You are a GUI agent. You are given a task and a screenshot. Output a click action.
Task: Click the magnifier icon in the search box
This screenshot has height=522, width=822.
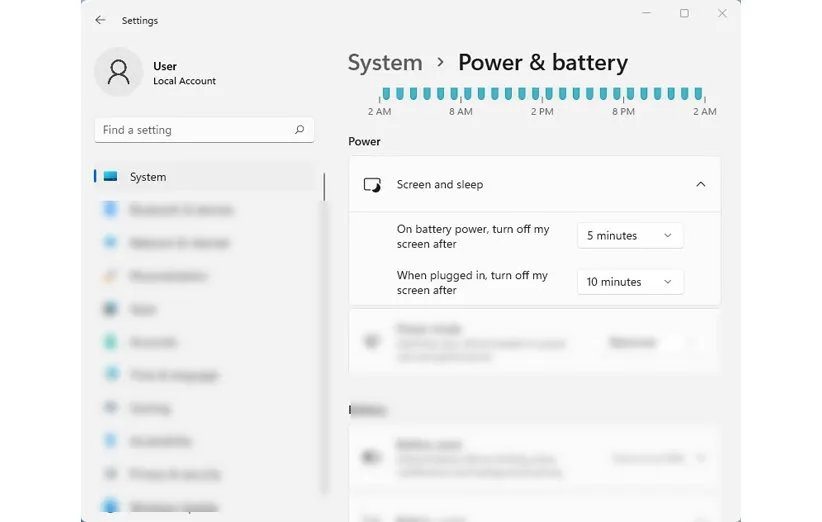click(299, 130)
